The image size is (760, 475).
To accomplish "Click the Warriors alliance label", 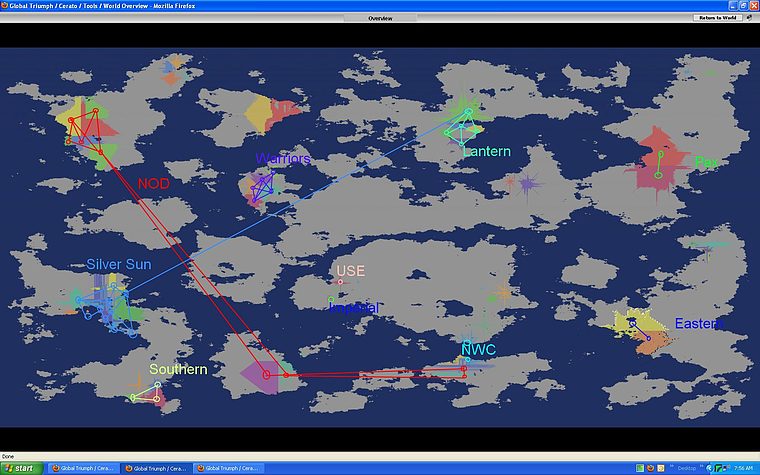I will [283, 158].
